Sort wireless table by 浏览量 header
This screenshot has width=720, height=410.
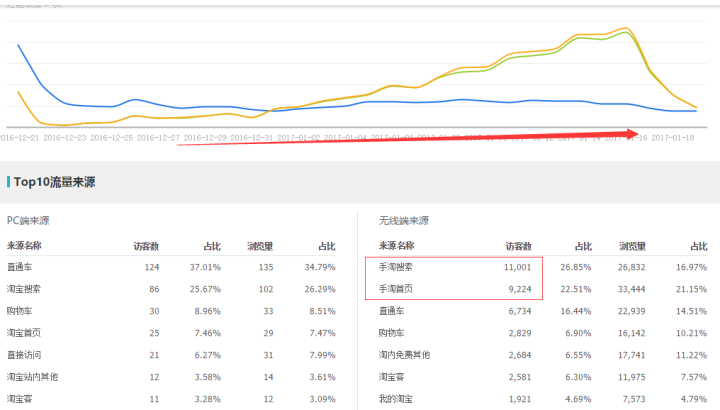pyautogui.click(x=631, y=245)
